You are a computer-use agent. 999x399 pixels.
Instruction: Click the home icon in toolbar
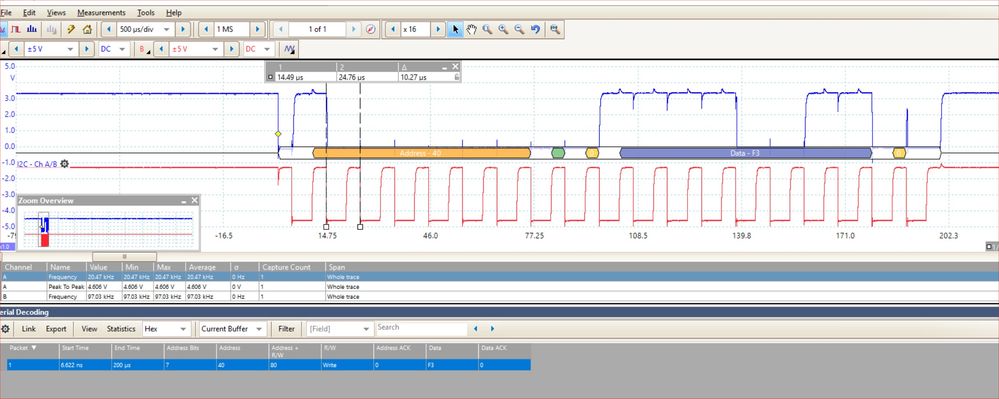pyautogui.click(x=87, y=29)
